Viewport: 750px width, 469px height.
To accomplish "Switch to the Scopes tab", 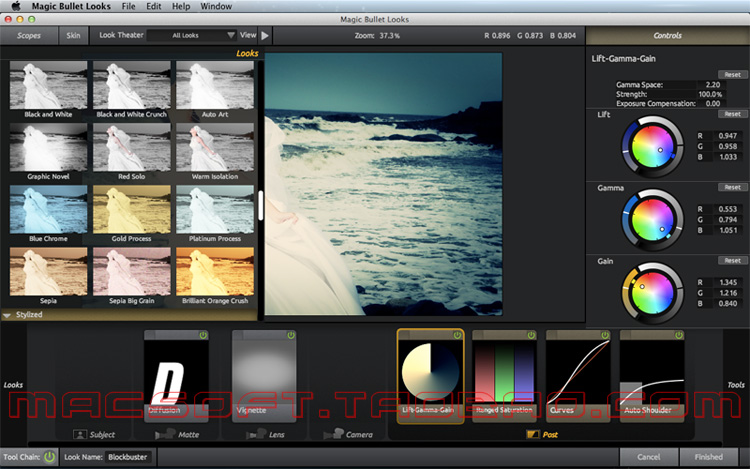I will pyautogui.click(x=29, y=35).
